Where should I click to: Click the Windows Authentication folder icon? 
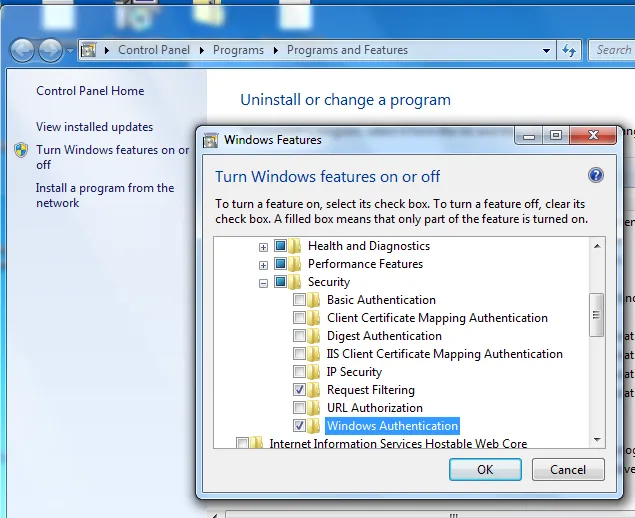(x=313, y=426)
